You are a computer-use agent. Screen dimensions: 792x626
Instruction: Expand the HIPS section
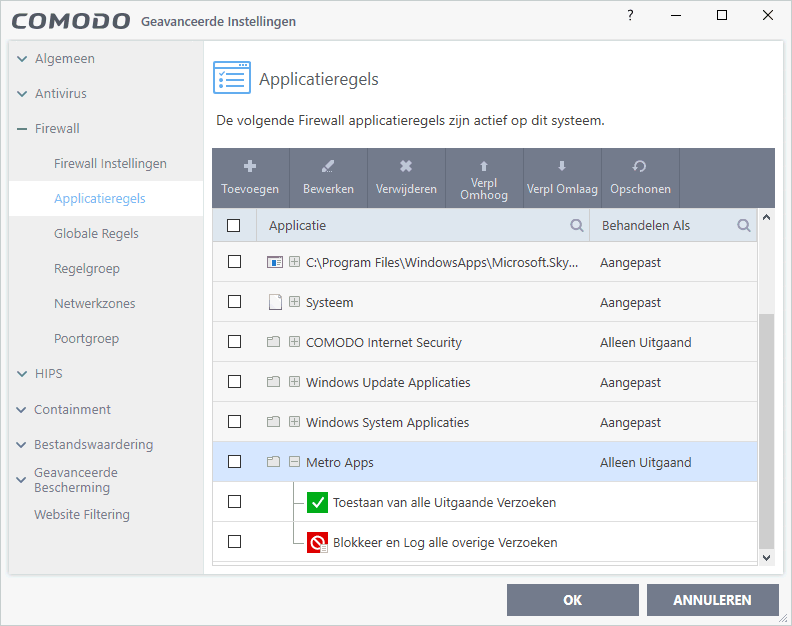tap(22, 374)
